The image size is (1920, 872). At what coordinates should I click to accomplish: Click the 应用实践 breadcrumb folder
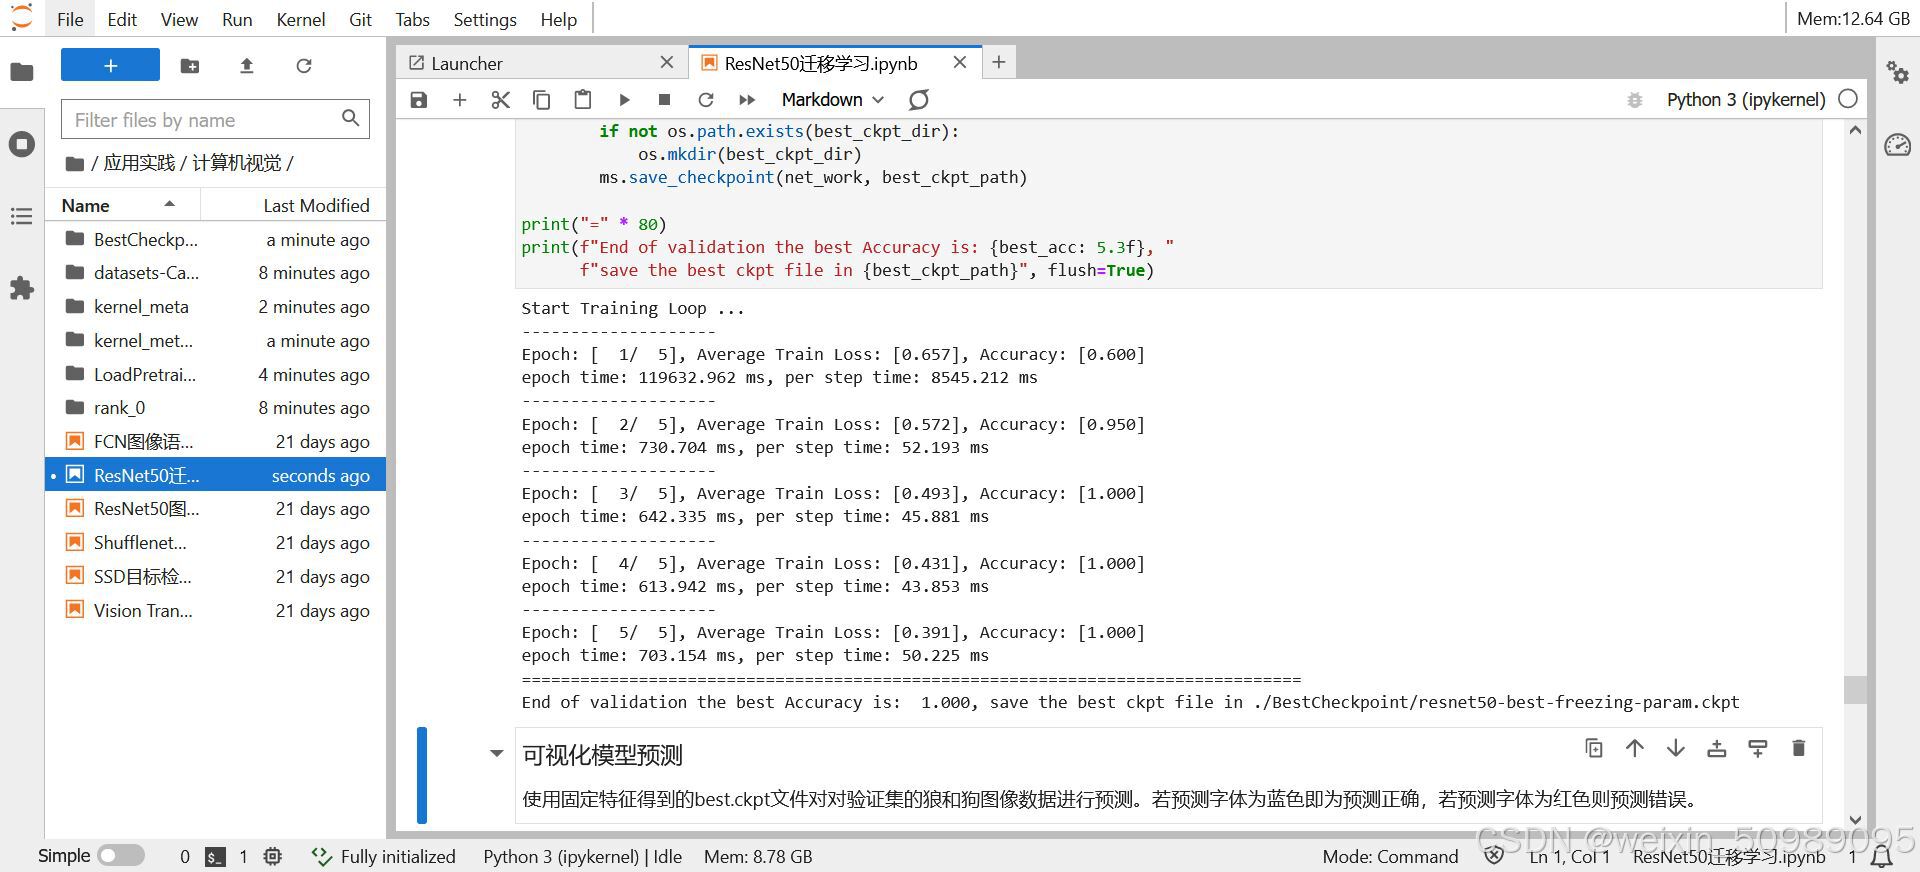coord(139,163)
